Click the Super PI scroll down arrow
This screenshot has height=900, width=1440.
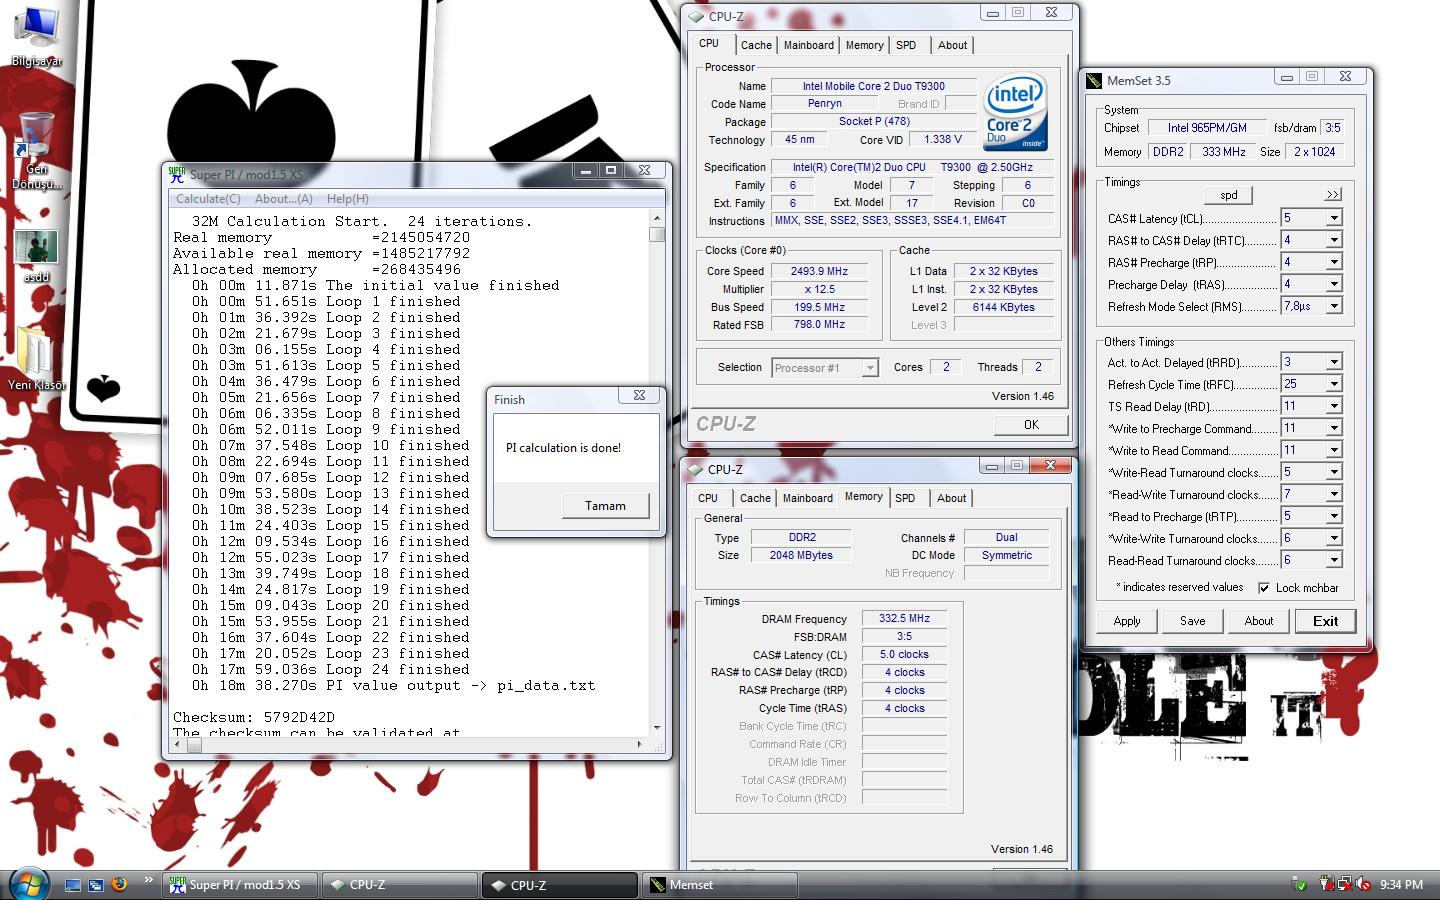click(x=657, y=728)
